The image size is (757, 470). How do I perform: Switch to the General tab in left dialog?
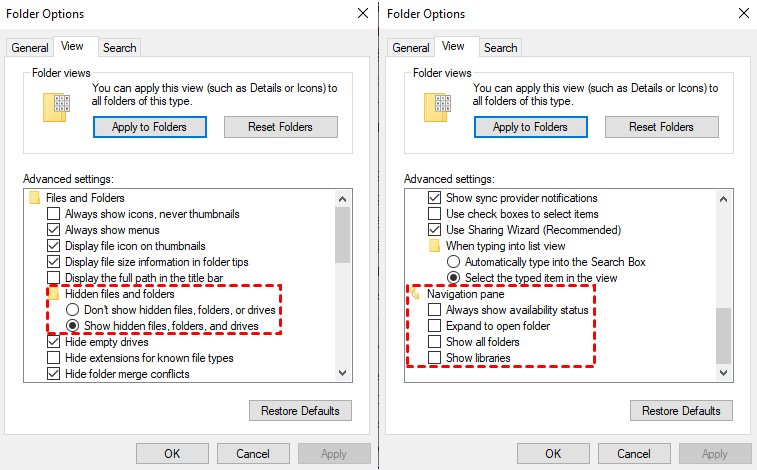30,48
